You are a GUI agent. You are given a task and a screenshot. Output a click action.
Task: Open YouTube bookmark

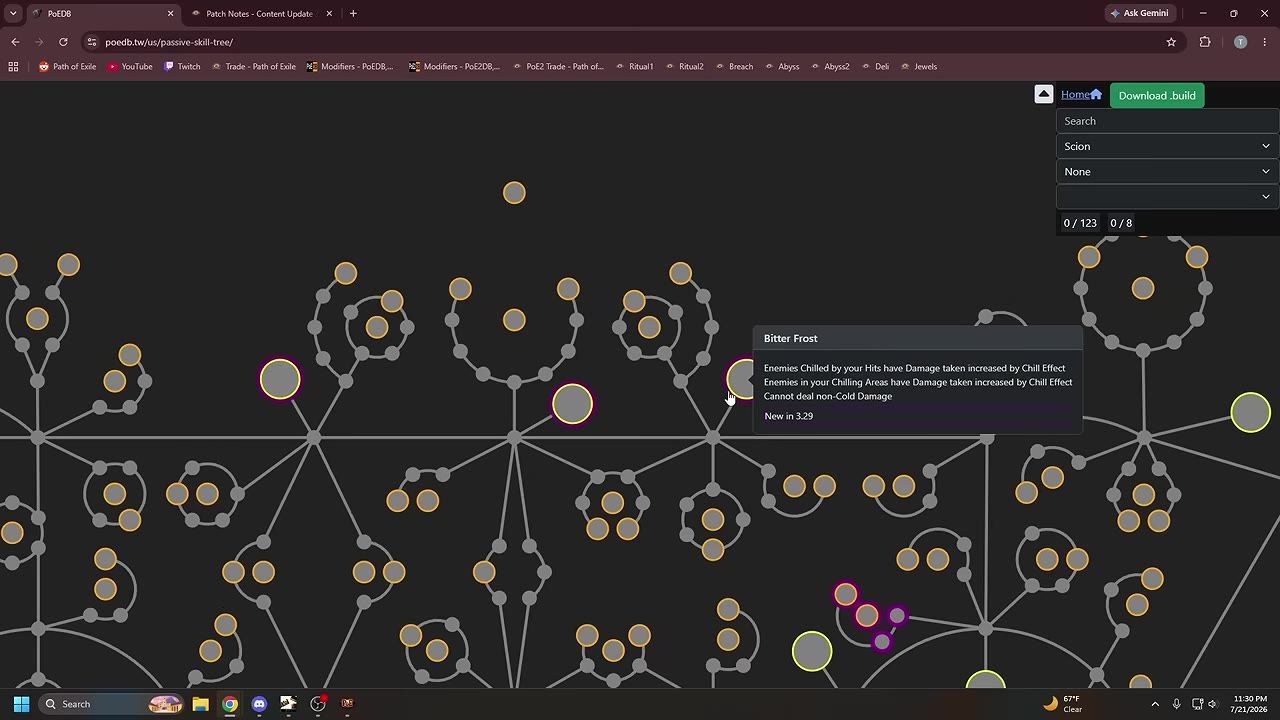point(130,67)
